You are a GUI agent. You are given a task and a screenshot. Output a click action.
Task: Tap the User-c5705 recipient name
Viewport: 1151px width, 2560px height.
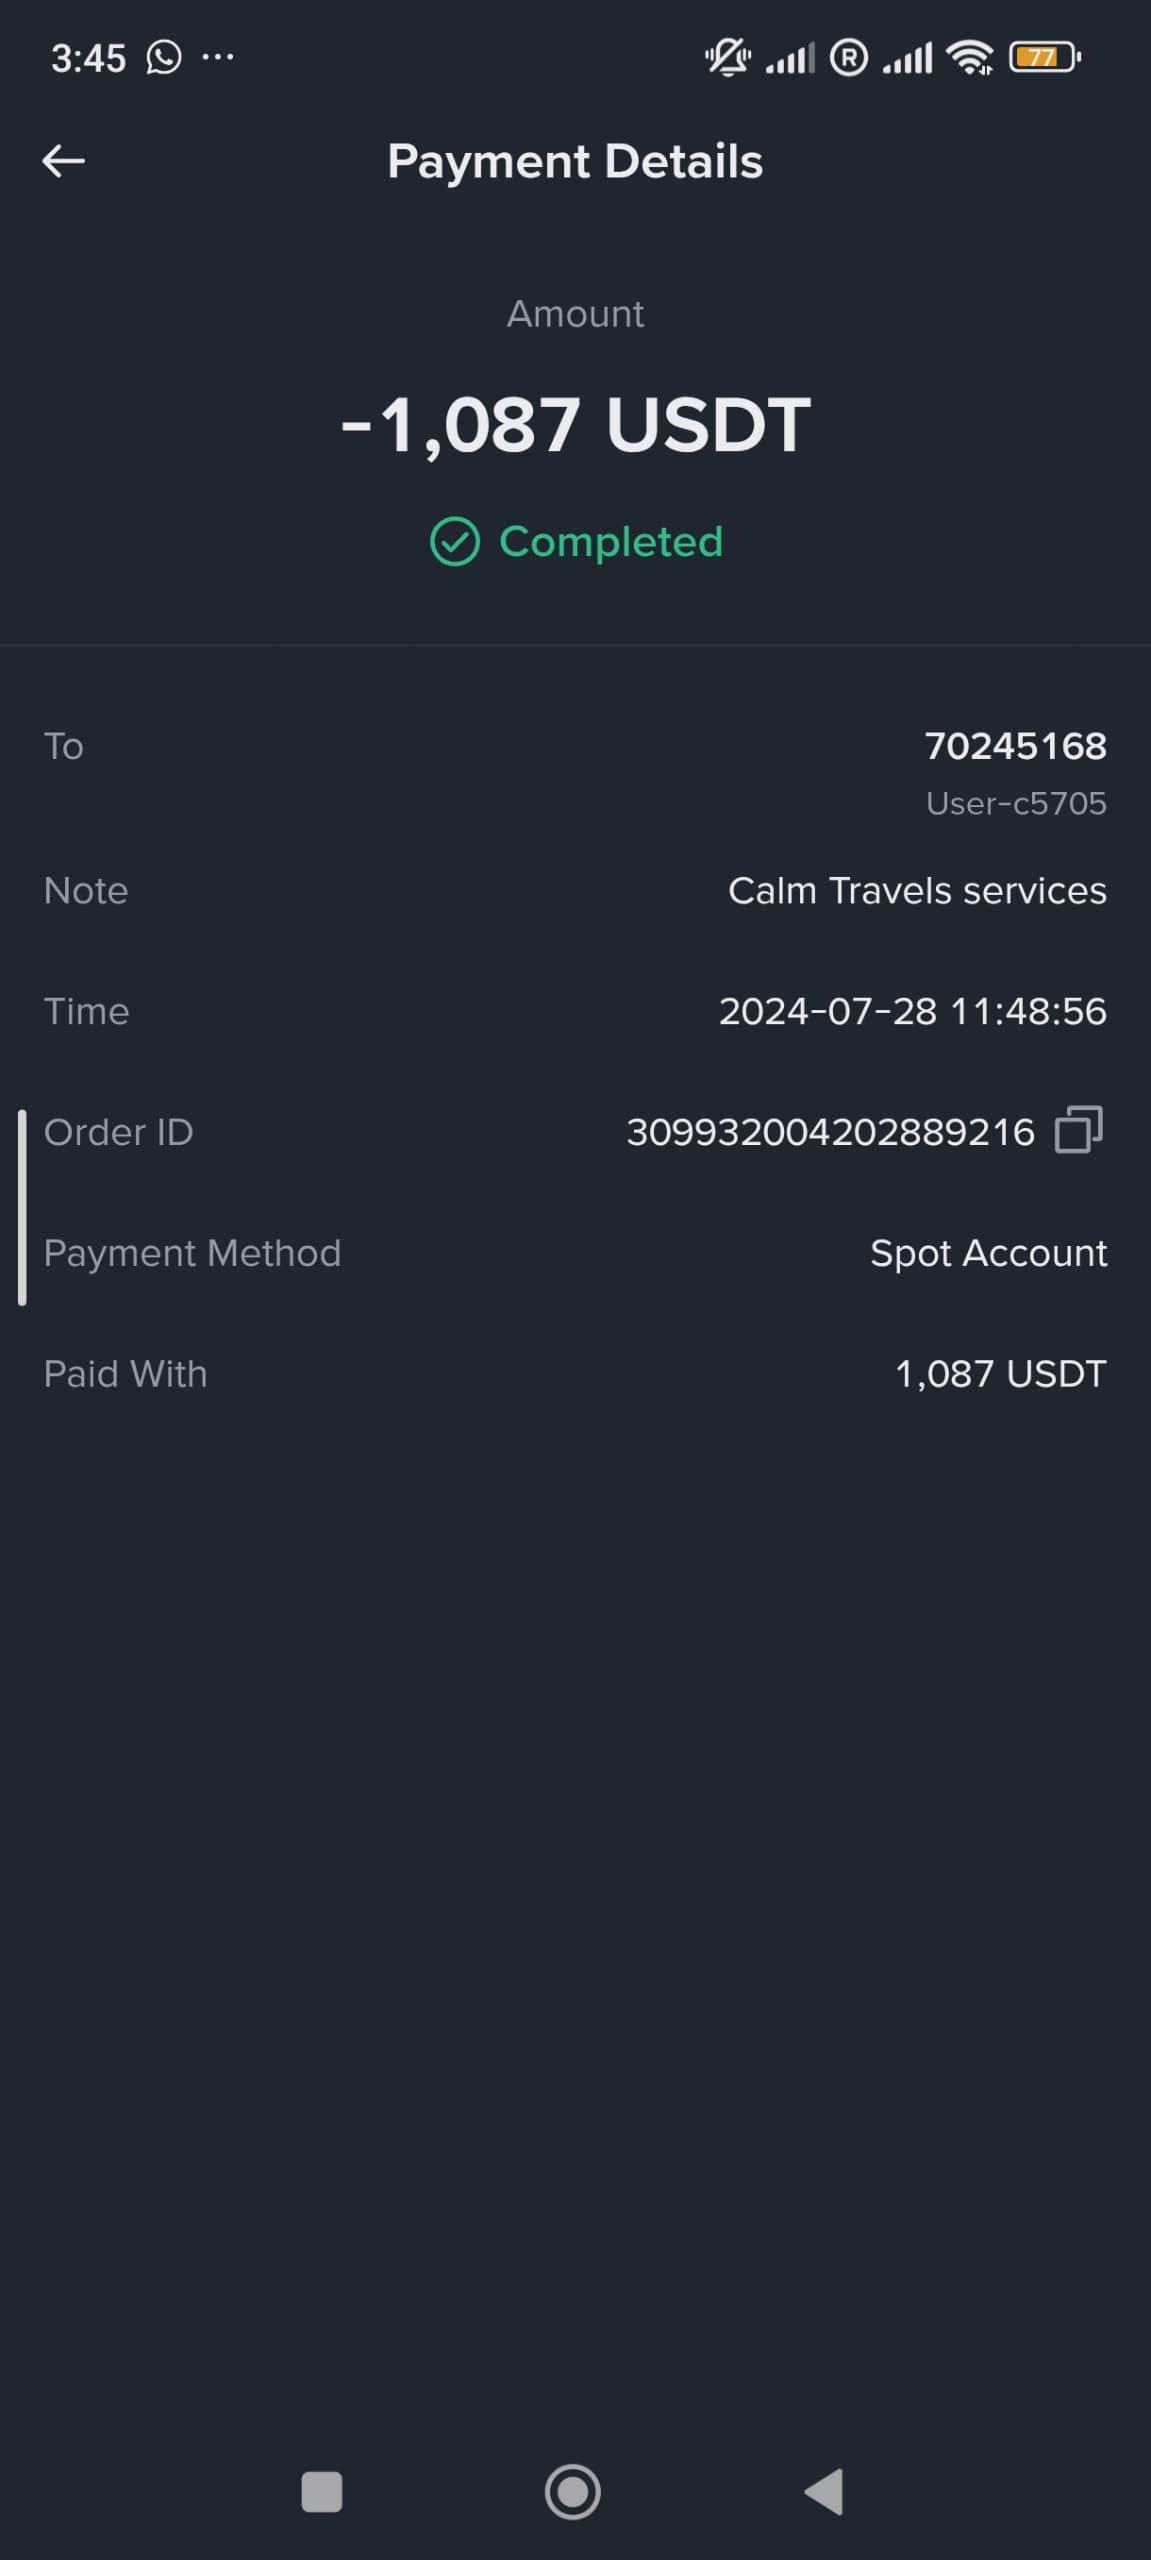pyautogui.click(x=1016, y=803)
